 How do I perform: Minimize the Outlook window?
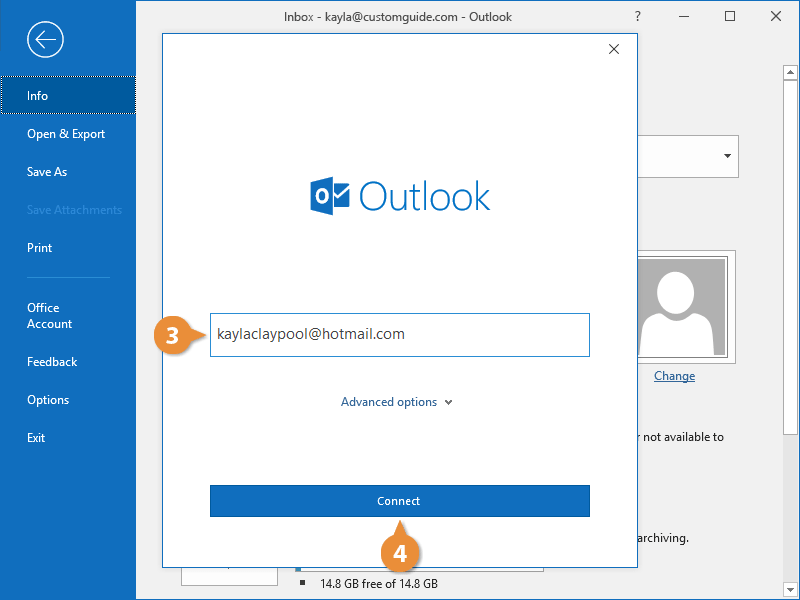pos(684,16)
